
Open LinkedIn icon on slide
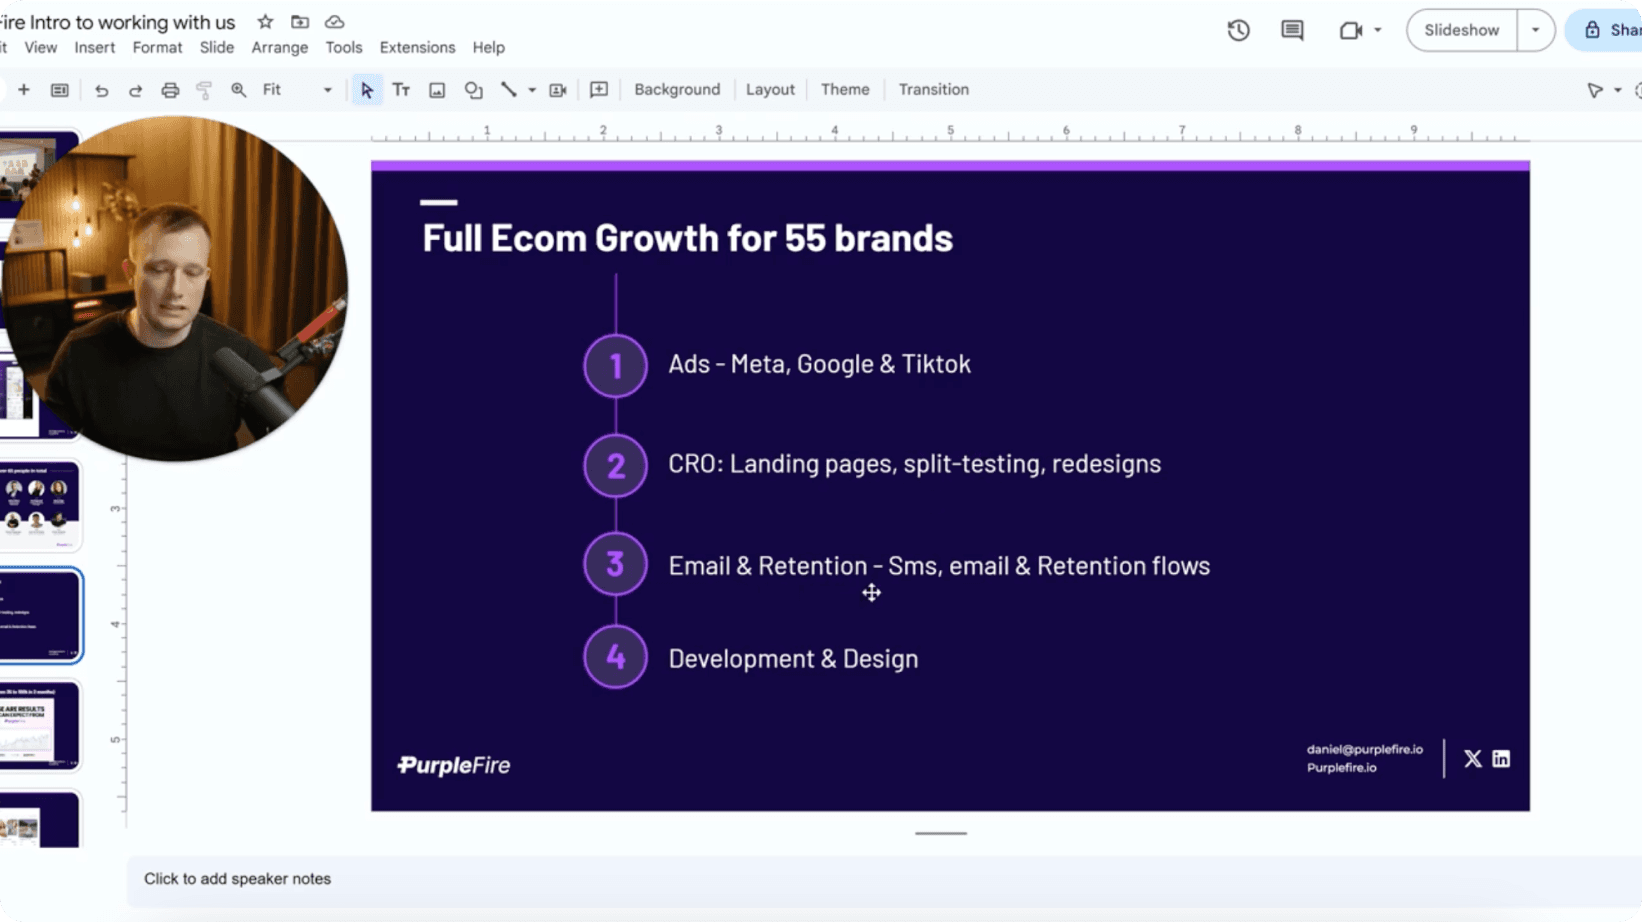point(1501,759)
